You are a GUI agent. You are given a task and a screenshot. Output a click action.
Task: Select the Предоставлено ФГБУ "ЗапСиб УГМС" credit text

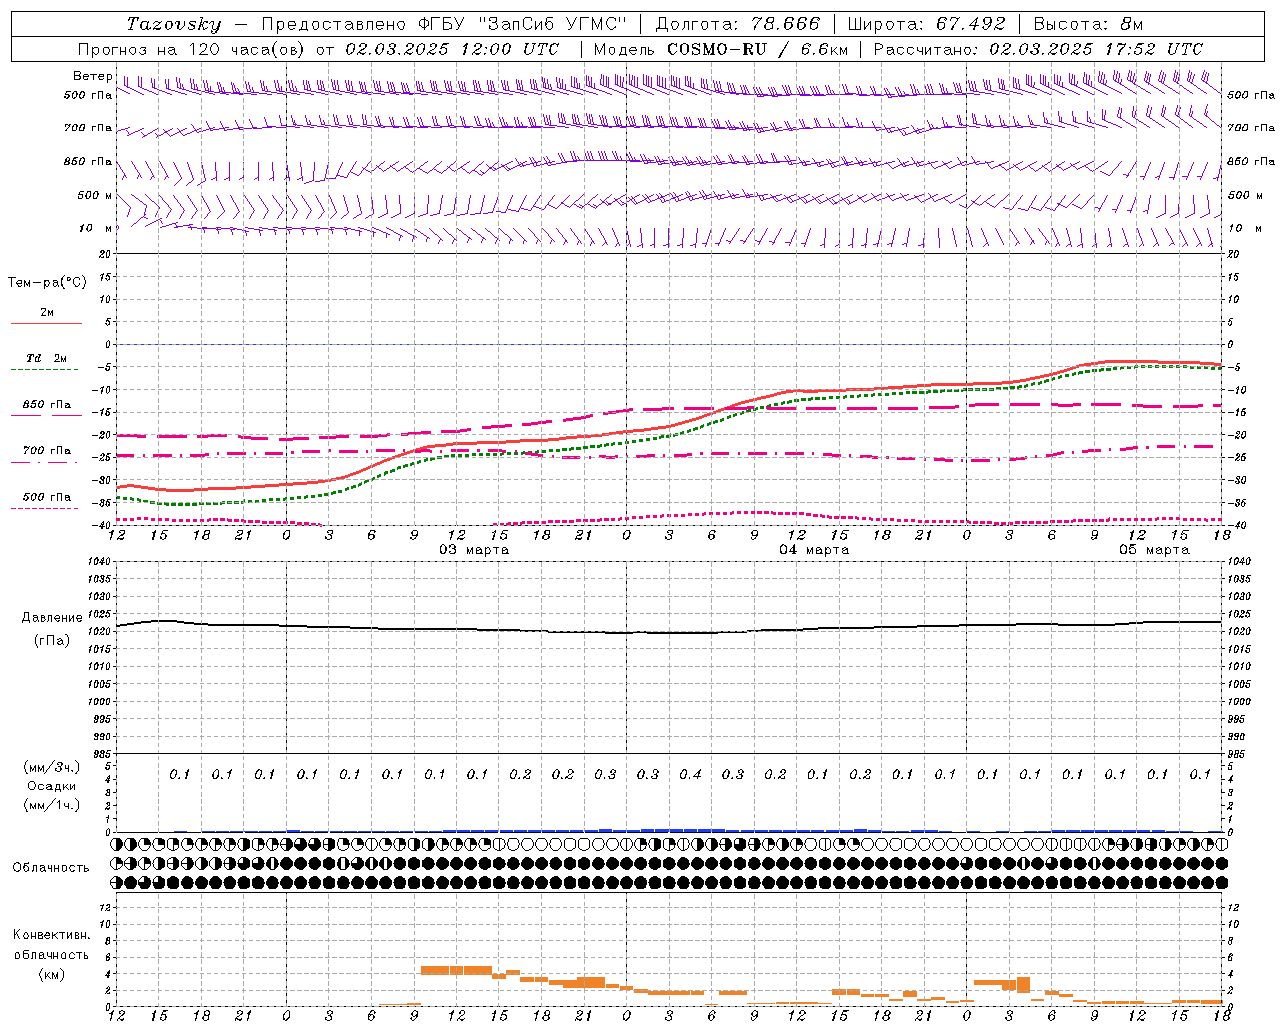[444, 24]
